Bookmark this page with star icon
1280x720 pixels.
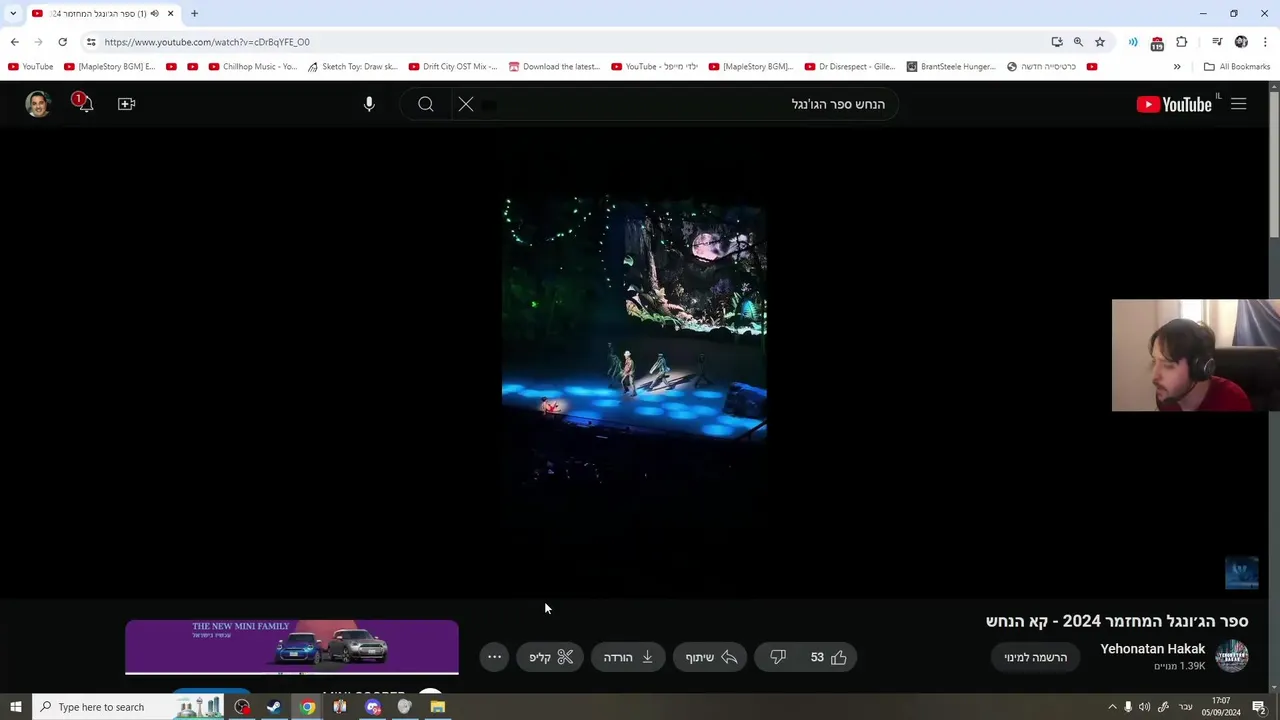pyautogui.click(x=1100, y=42)
